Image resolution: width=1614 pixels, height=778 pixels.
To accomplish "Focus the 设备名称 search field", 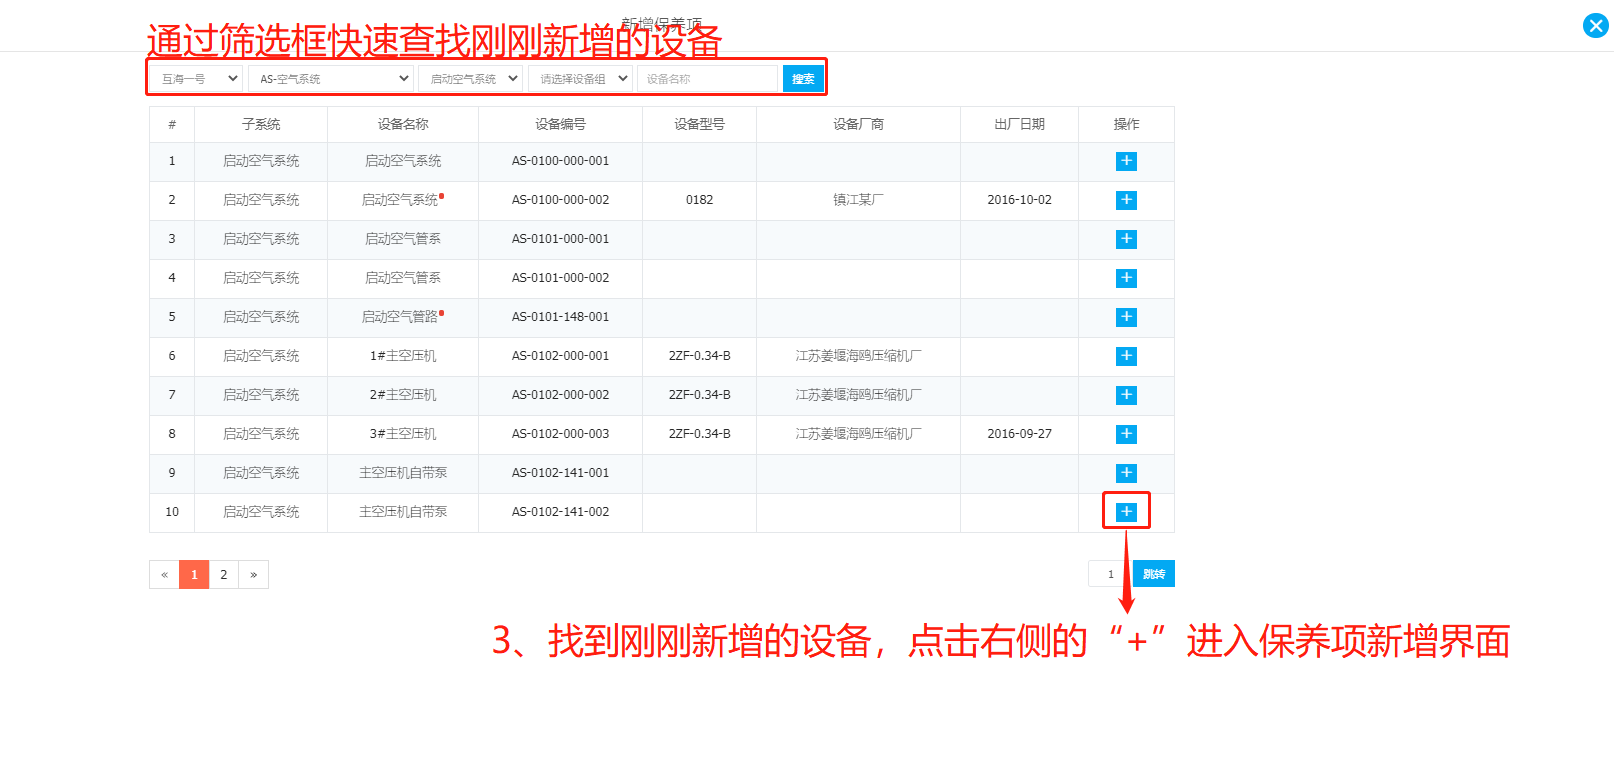I will [707, 78].
